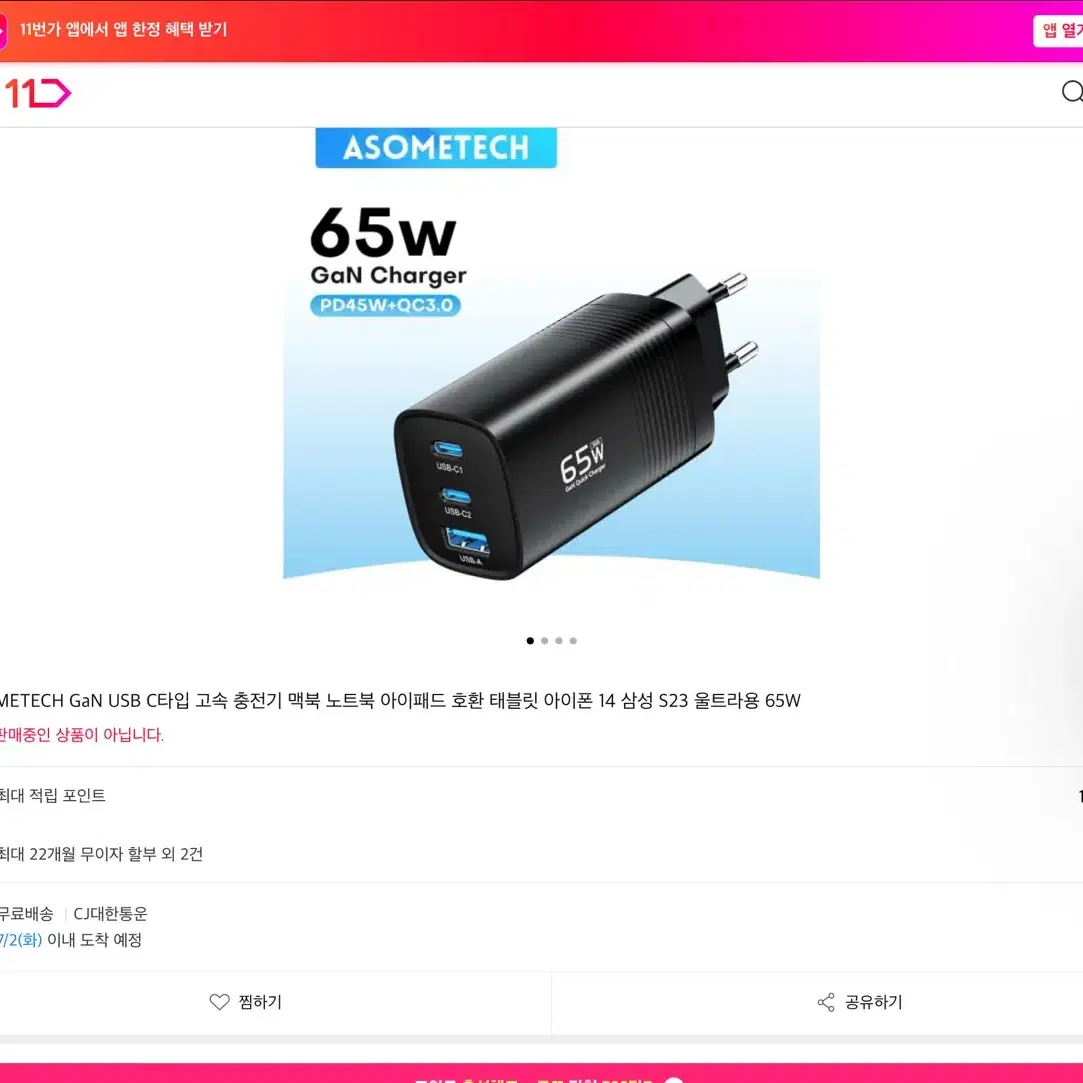Click 무료배송 CJ대한통운 delivery info
The width and height of the screenshot is (1083, 1083).
(x=73, y=914)
